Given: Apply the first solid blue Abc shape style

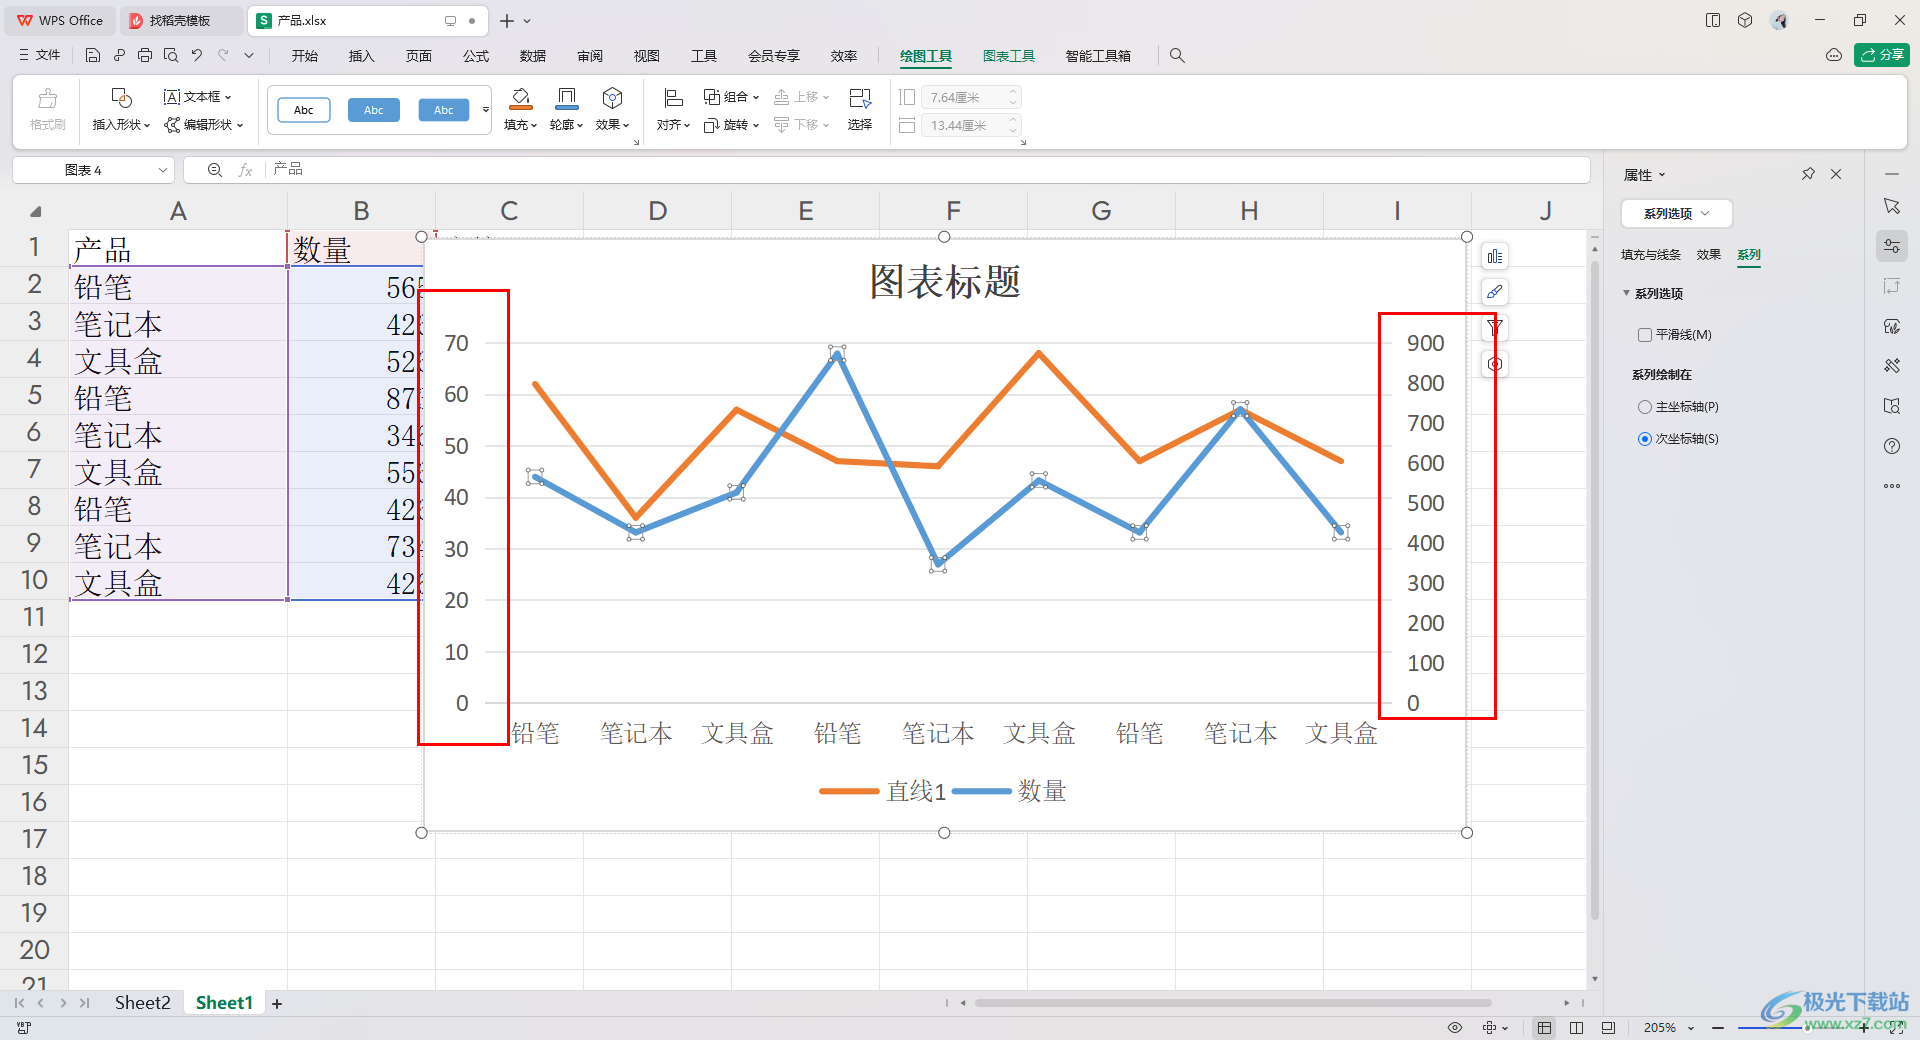Looking at the screenshot, I should tap(374, 110).
